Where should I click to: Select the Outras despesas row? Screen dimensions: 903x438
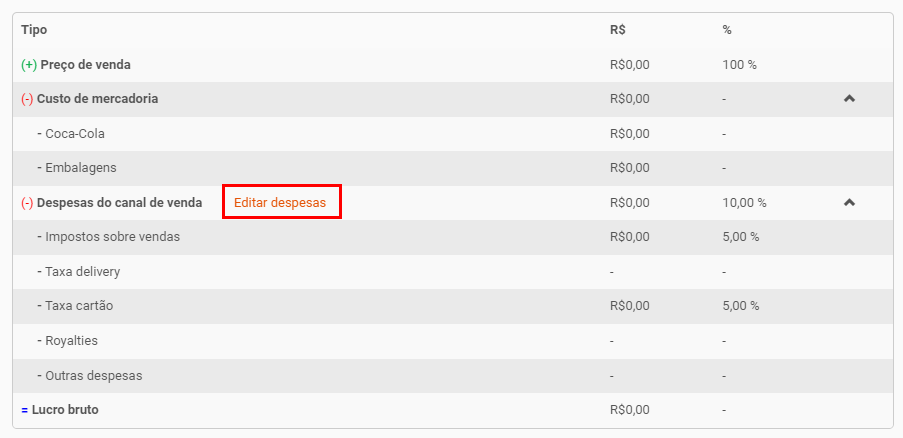pyautogui.click(x=453, y=376)
